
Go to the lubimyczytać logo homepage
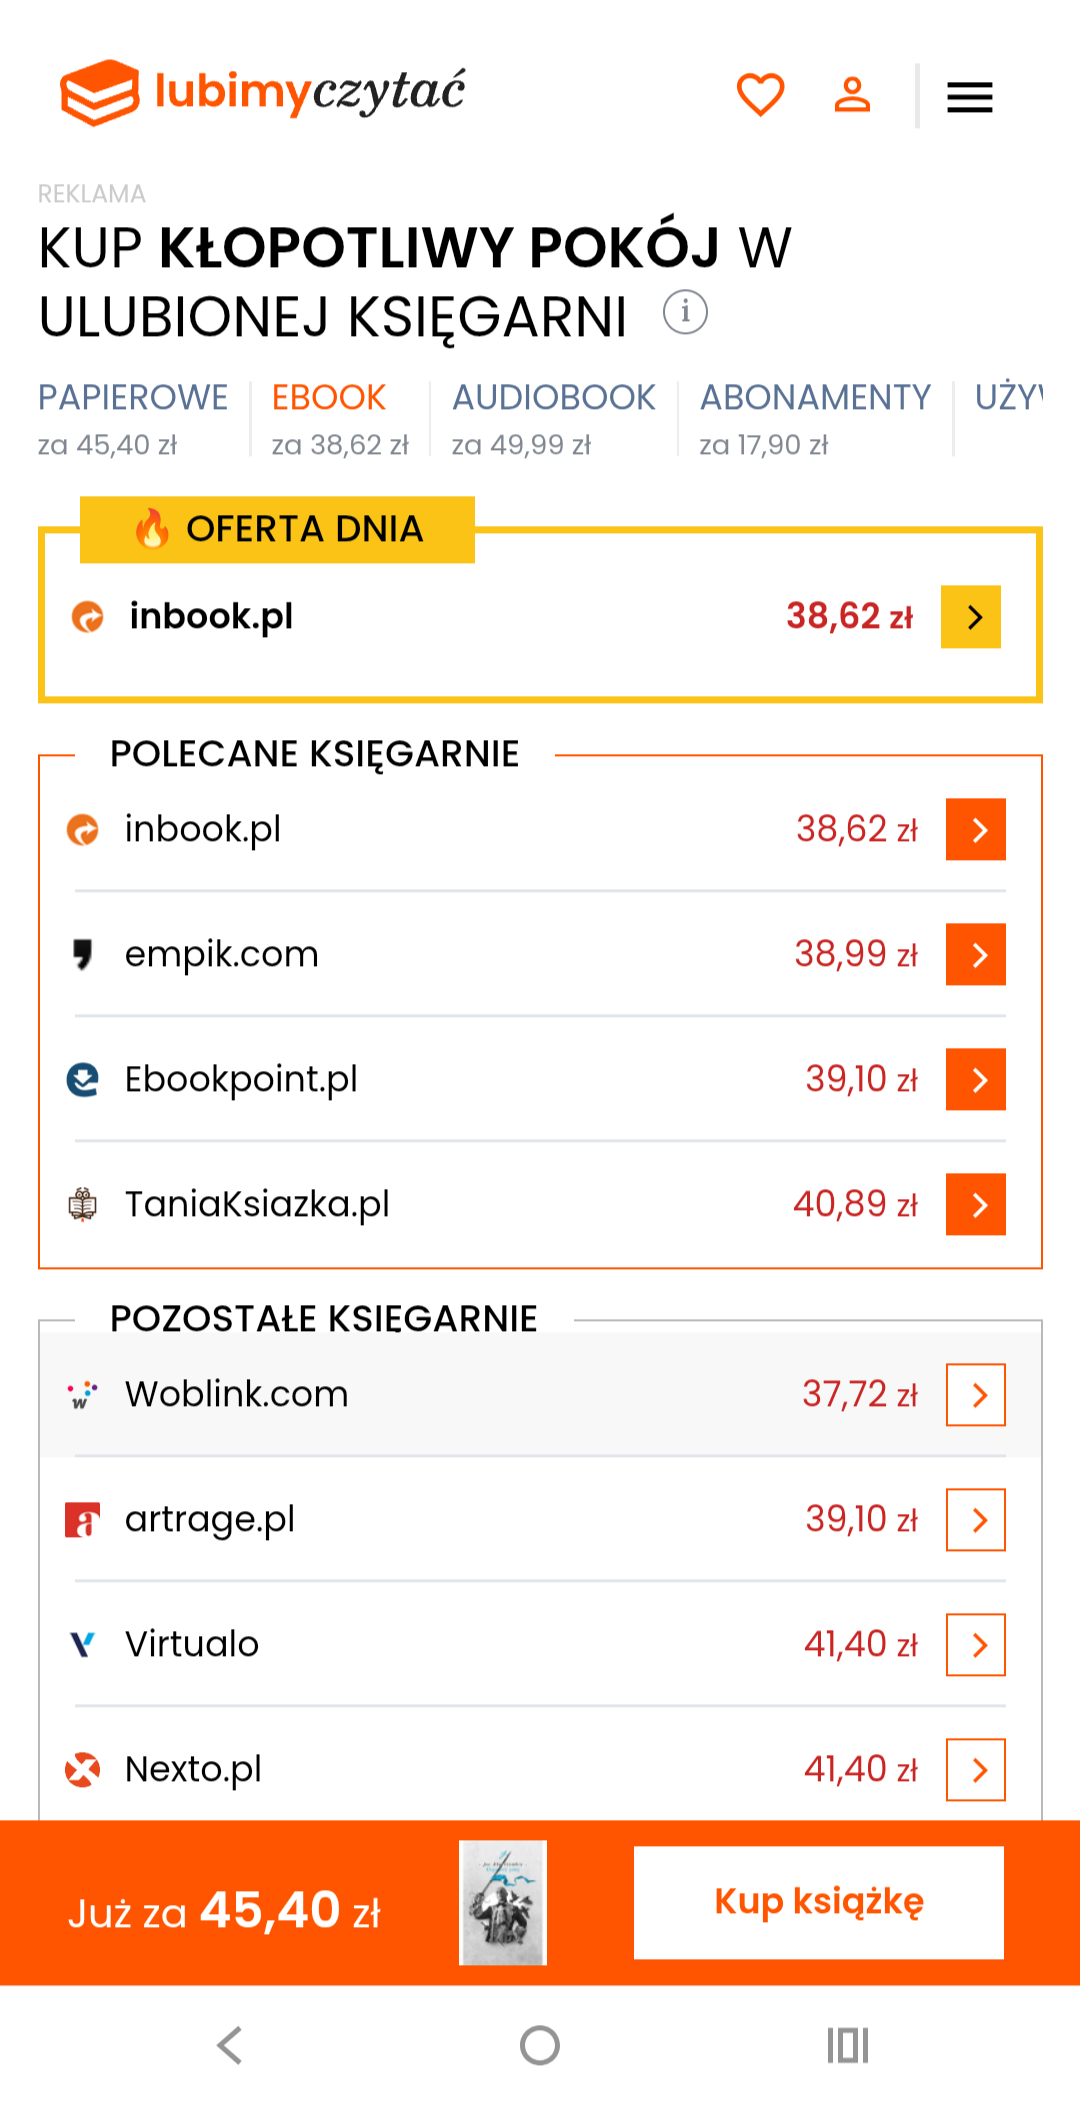pyautogui.click(x=263, y=92)
